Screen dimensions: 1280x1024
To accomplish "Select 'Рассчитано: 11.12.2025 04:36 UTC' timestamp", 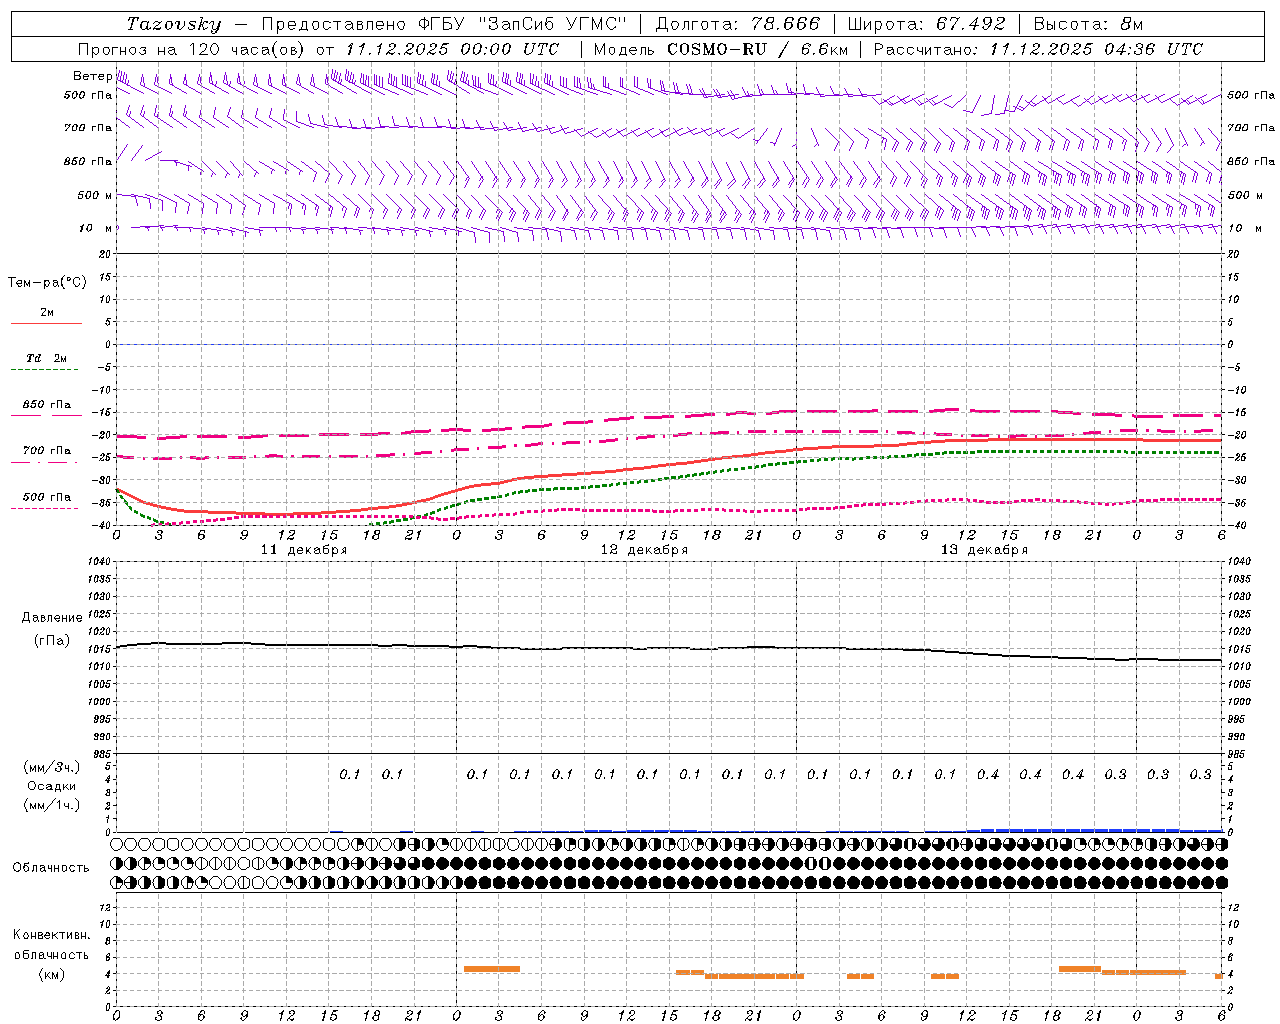I will coord(1038,49).
